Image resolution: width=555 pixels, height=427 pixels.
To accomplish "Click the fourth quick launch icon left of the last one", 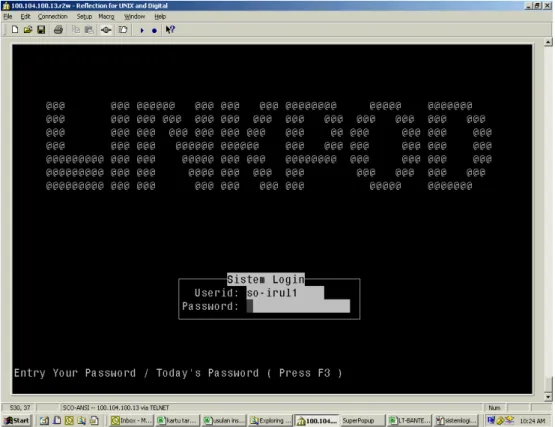I will point(81,421).
